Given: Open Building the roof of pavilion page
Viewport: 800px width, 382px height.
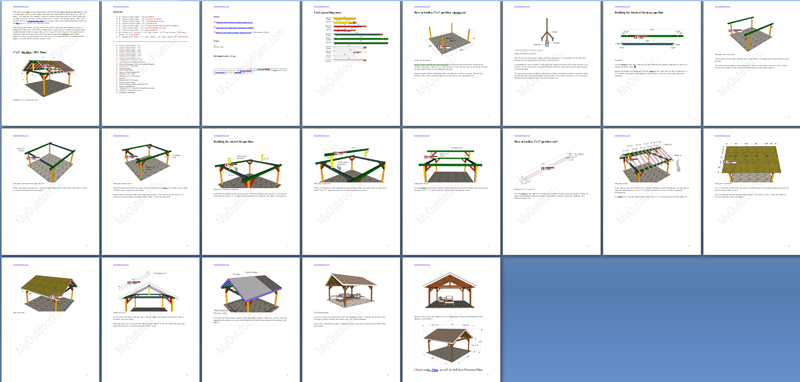Looking at the screenshot, I should pyautogui.click(x=250, y=192).
